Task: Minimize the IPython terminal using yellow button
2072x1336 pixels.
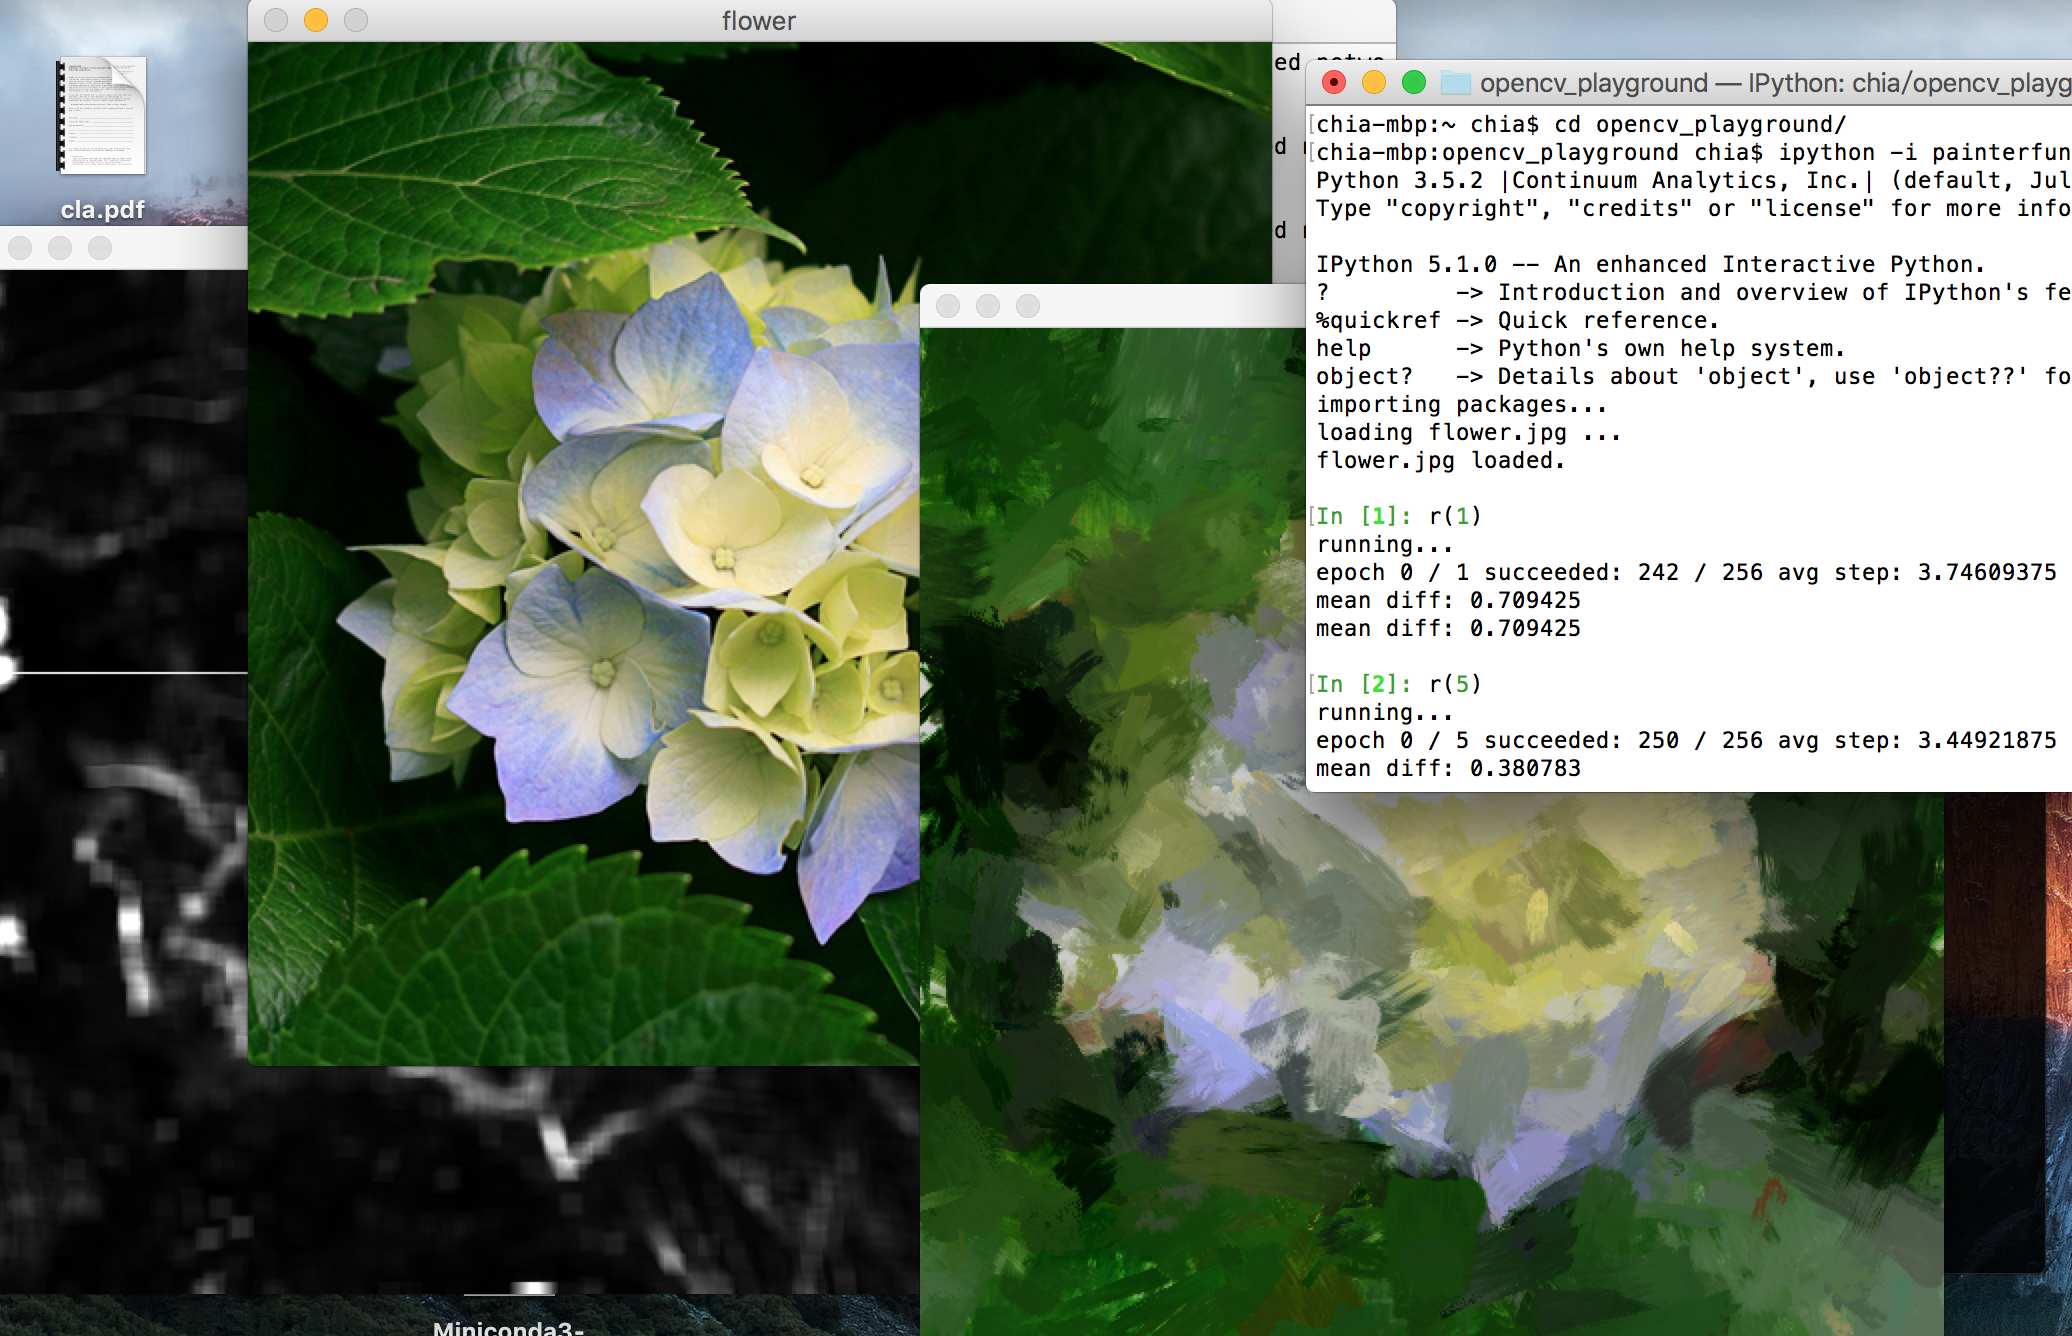Action: coord(1374,83)
